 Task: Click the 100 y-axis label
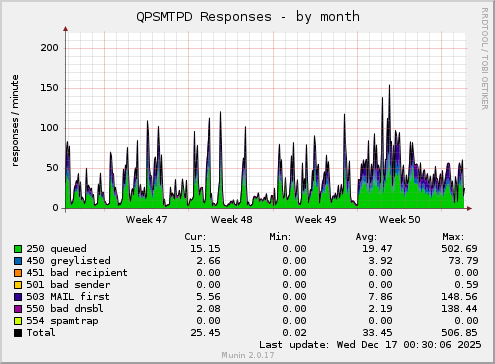click(x=50, y=128)
